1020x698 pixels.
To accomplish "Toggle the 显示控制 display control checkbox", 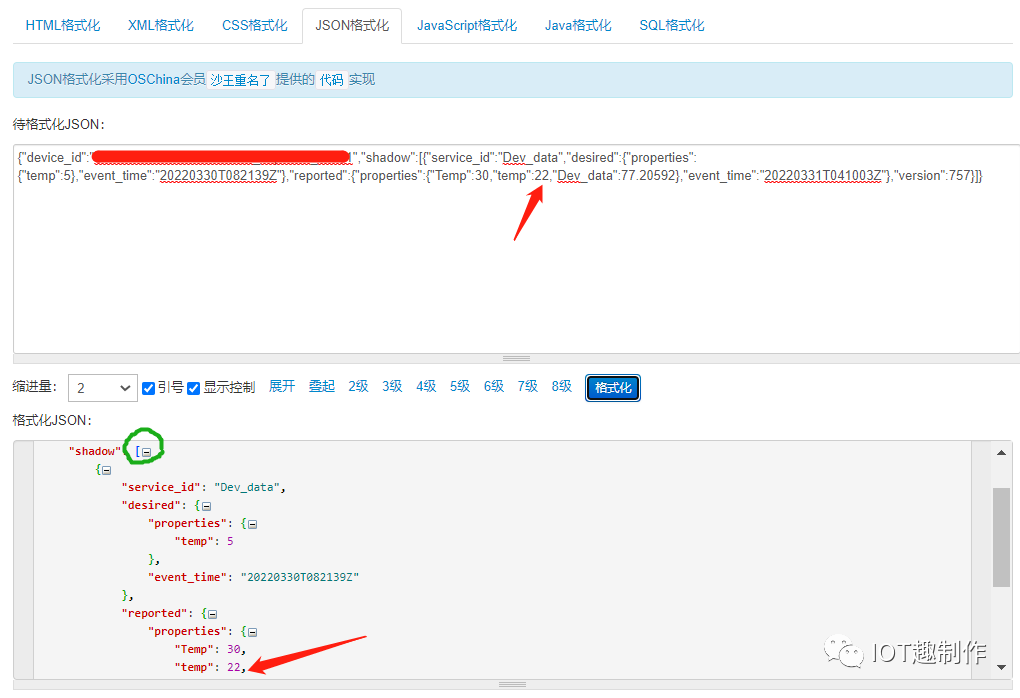I will tap(192, 386).
